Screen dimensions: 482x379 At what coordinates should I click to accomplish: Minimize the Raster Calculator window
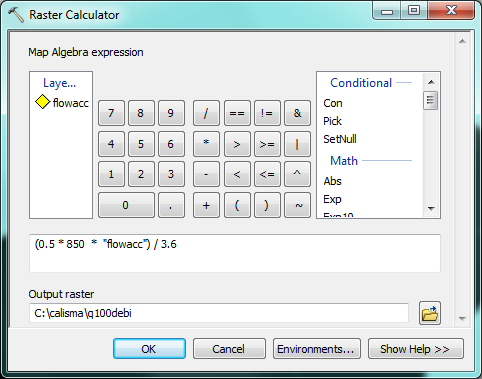coord(387,12)
